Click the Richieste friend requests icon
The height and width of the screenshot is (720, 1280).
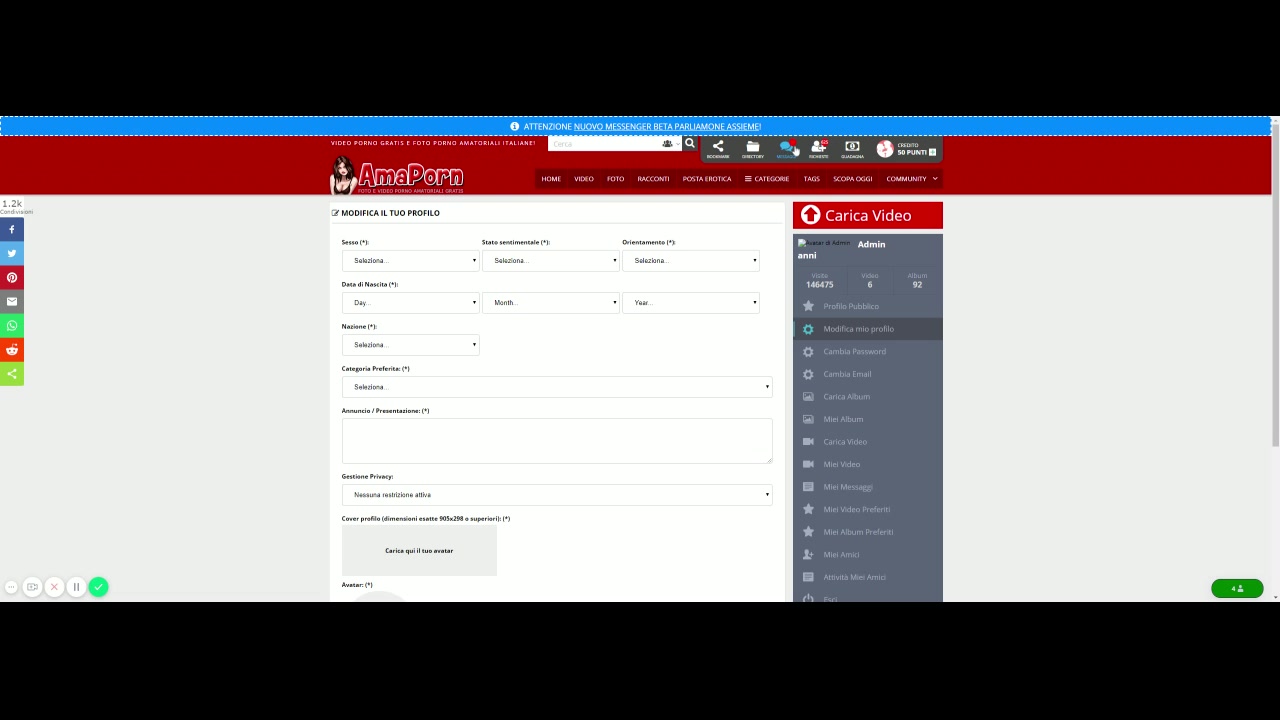coord(819,148)
